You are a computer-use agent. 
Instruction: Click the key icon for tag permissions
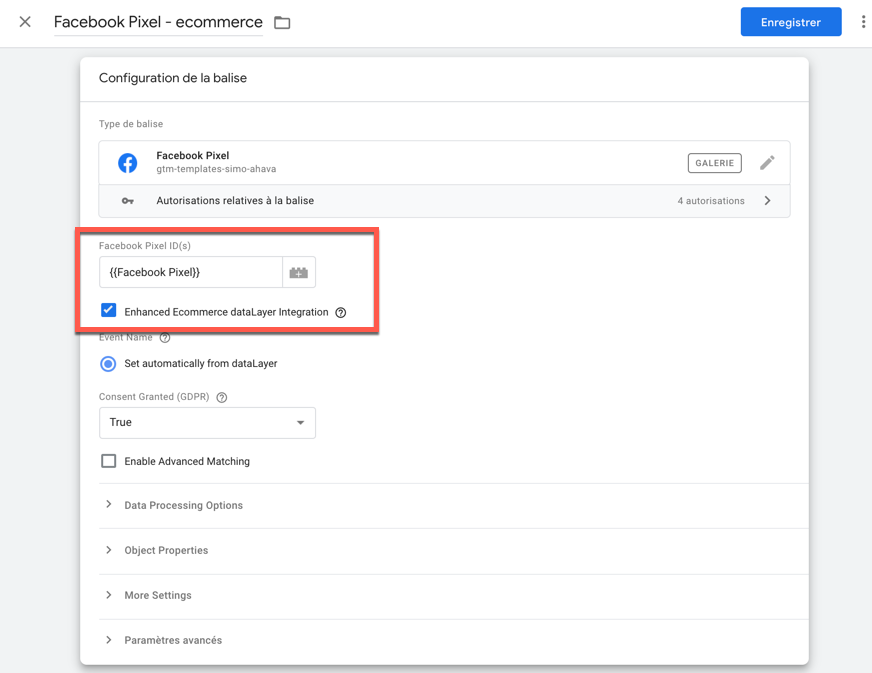point(128,201)
